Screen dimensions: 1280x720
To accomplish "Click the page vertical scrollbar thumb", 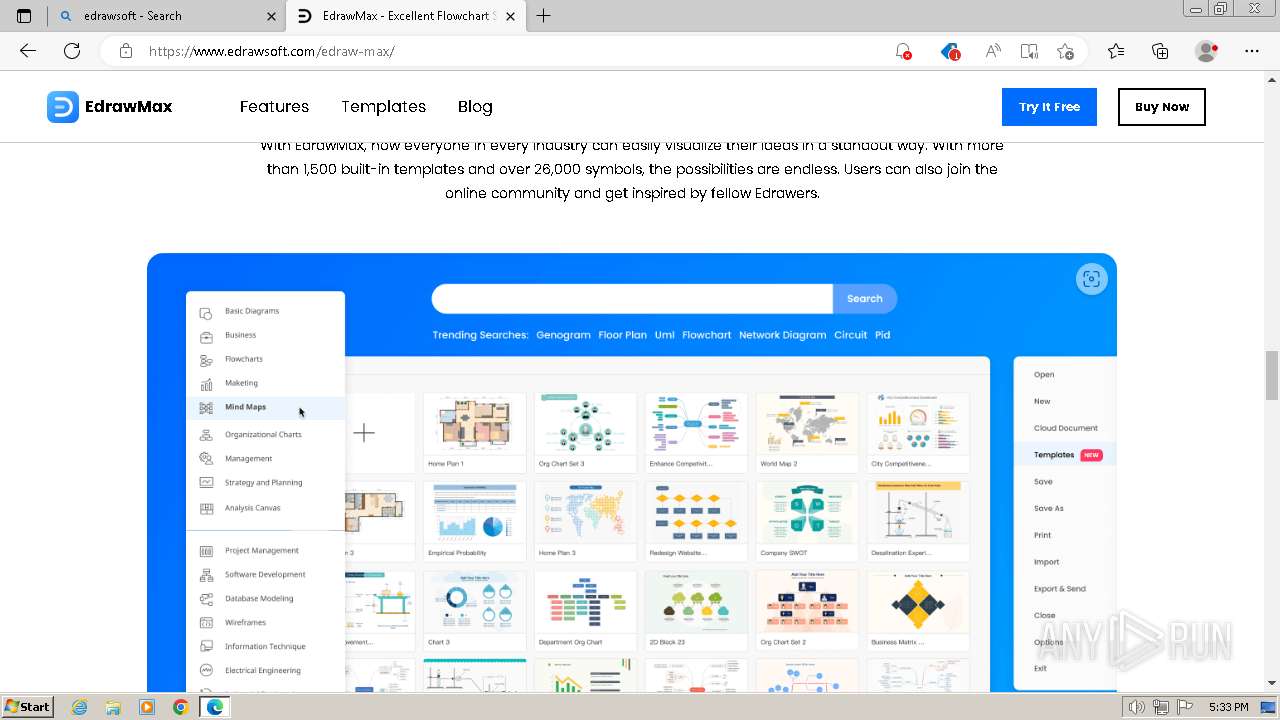I will (x=1272, y=375).
